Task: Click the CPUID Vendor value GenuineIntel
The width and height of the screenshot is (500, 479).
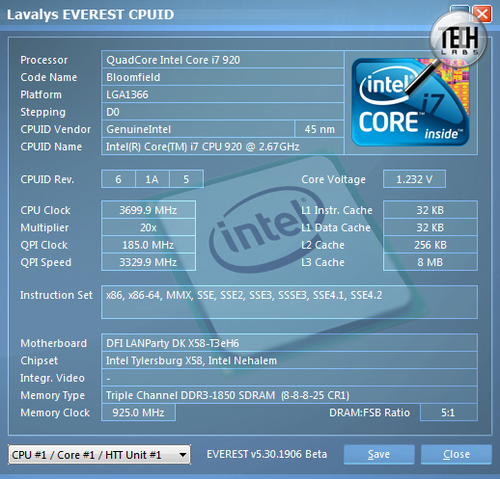Action: click(198, 129)
